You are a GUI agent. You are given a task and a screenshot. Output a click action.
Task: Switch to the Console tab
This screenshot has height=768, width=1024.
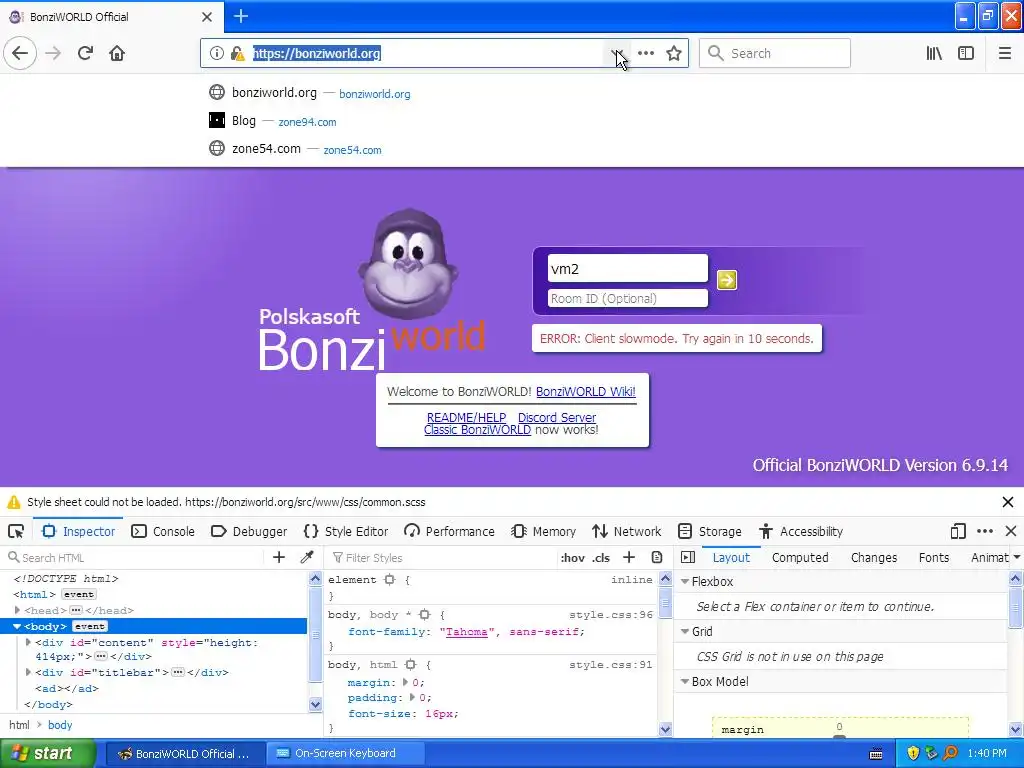coord(163,532)
